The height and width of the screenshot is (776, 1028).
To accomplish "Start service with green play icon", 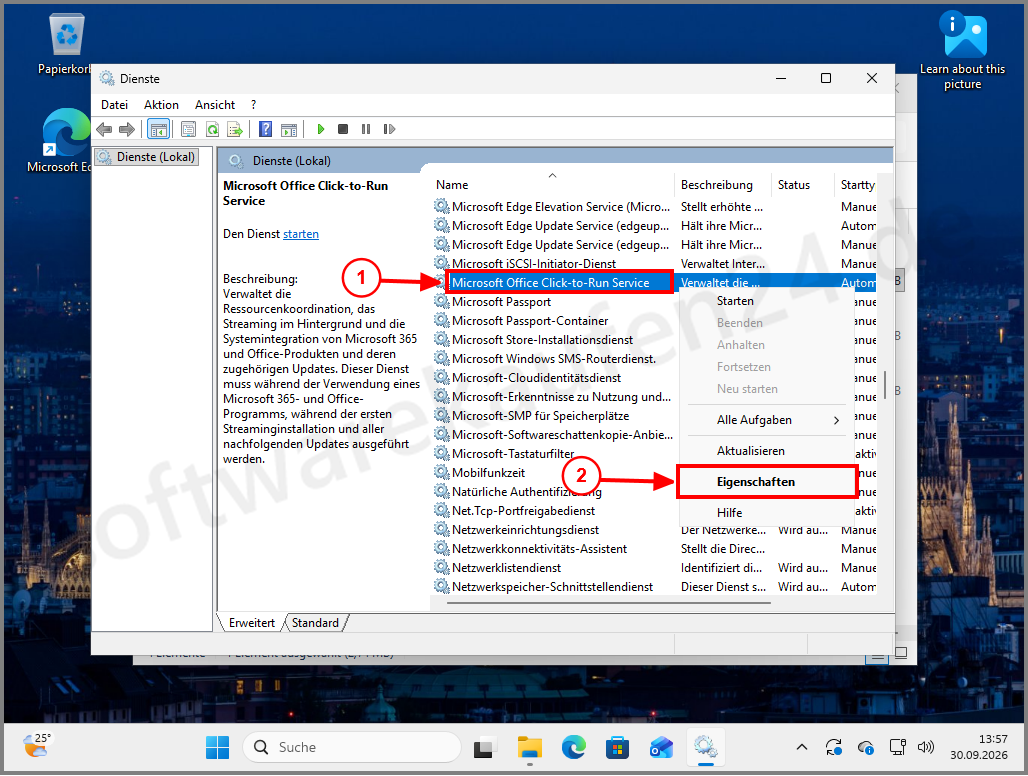I will [321, 129].
